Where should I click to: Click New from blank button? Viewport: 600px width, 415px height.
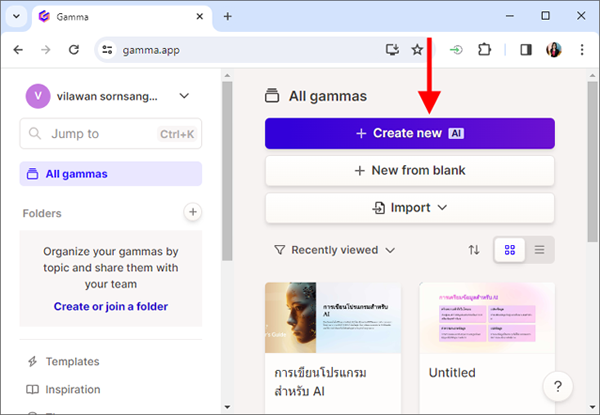point(410,170)
